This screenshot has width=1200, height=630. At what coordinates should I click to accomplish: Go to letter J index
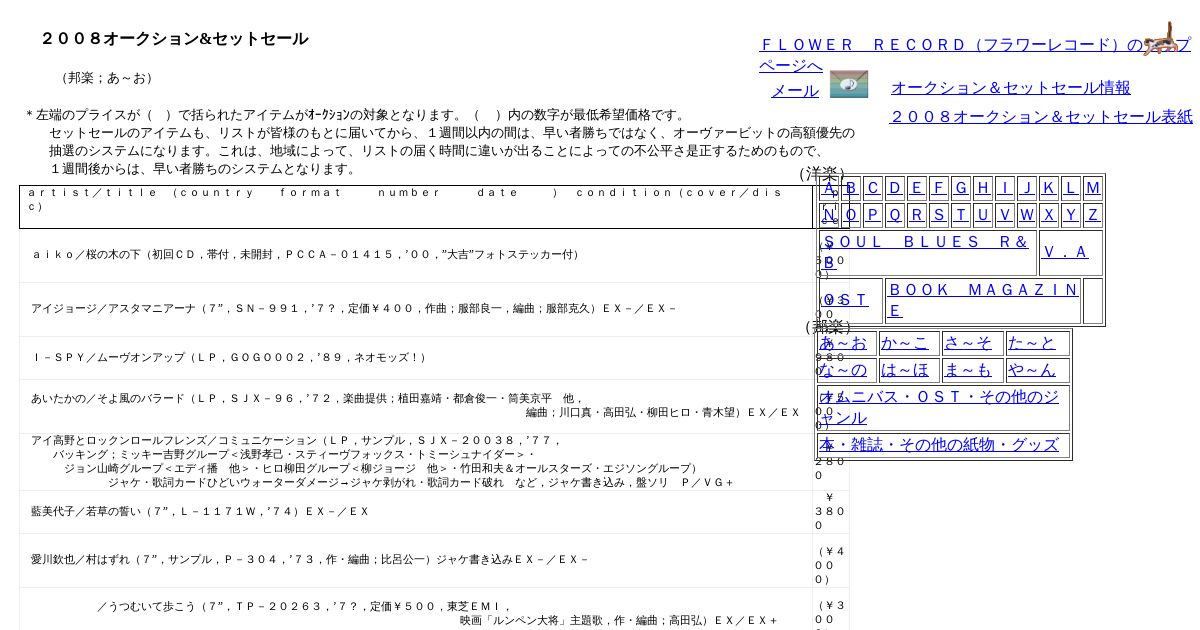tap(1027, 187)
